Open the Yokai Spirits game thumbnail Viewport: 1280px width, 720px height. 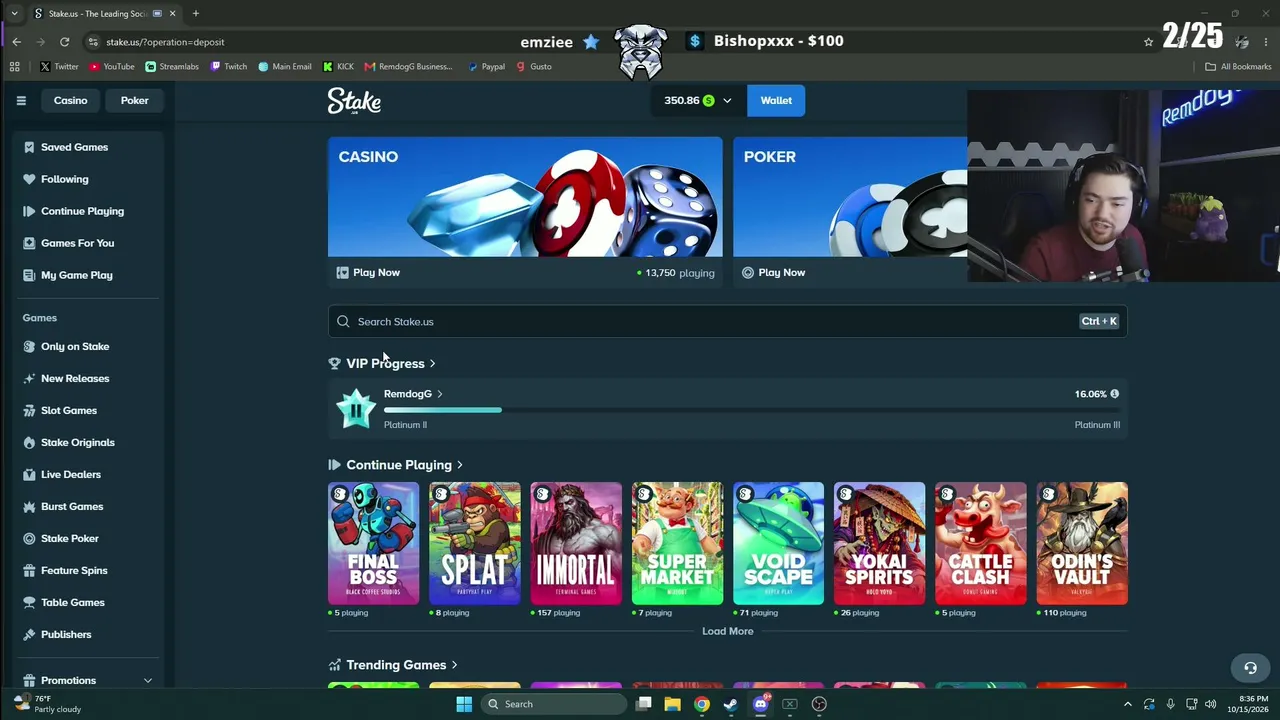coord(879,543)
